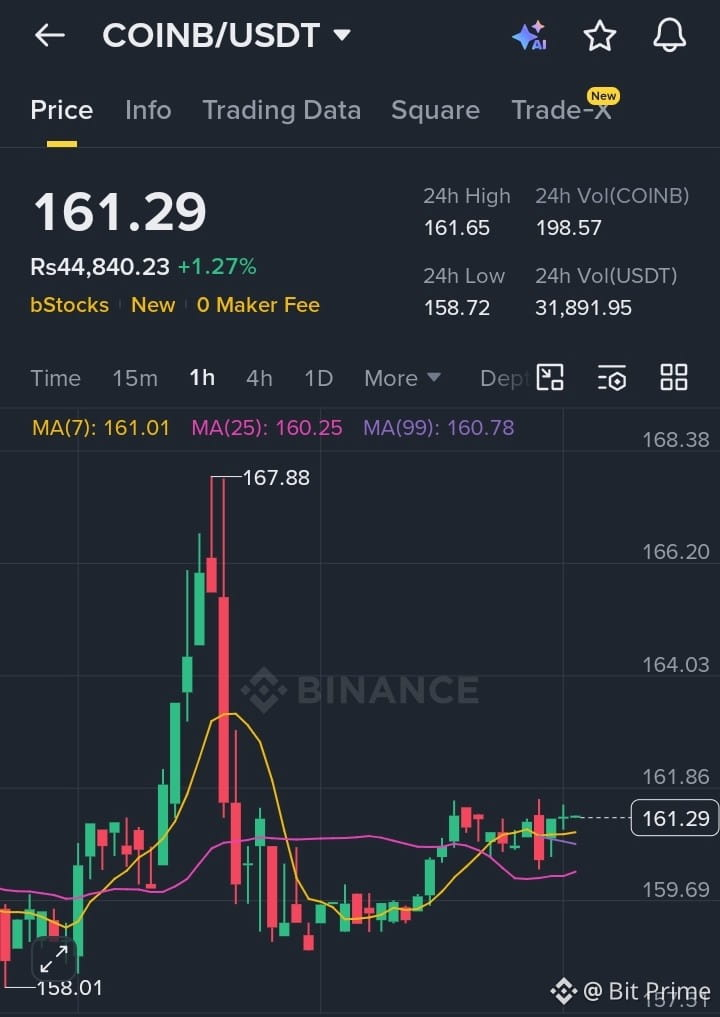Open price alert bell icon

pos(669,35)
